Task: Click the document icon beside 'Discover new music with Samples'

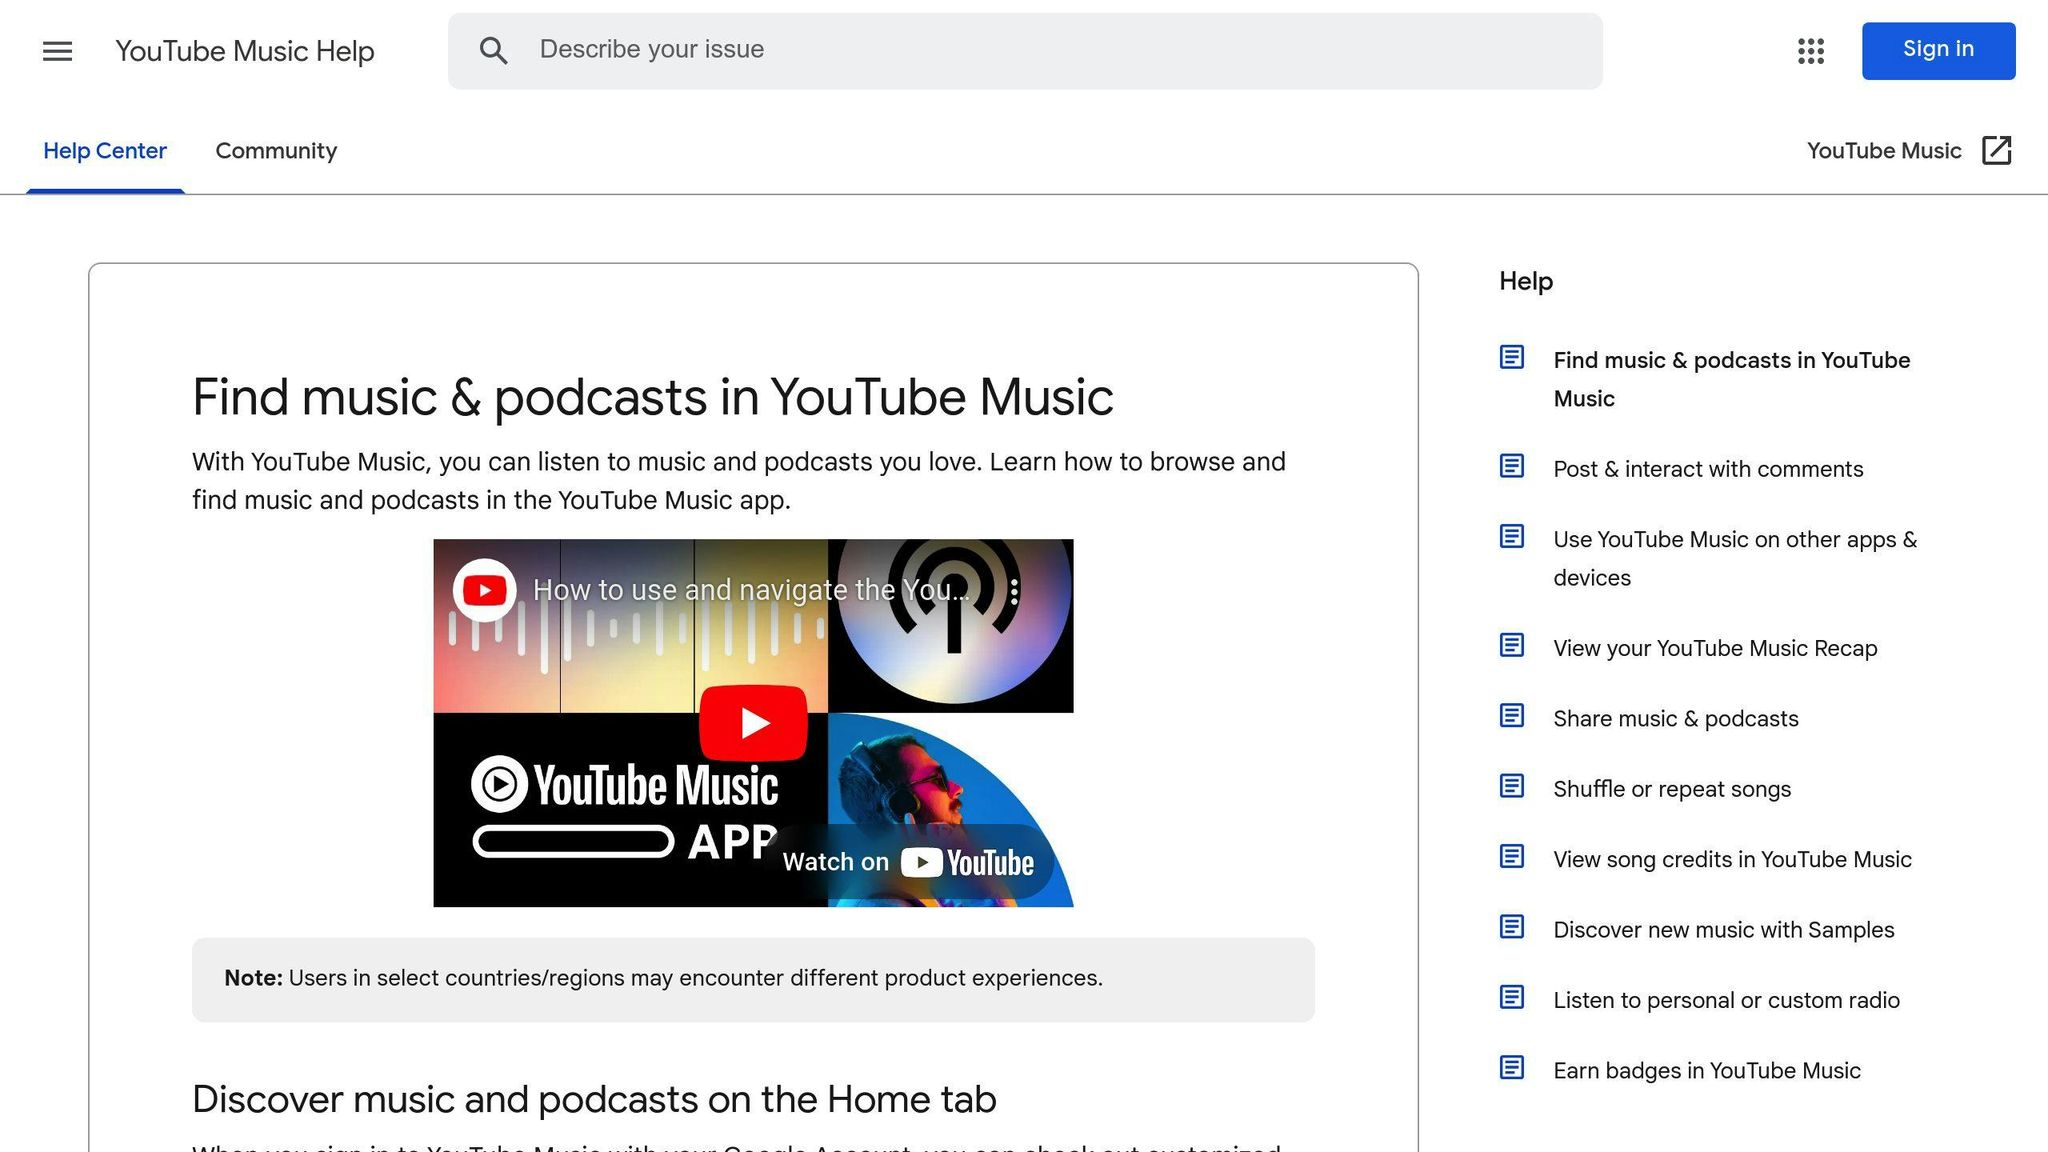Action: 1511,927
